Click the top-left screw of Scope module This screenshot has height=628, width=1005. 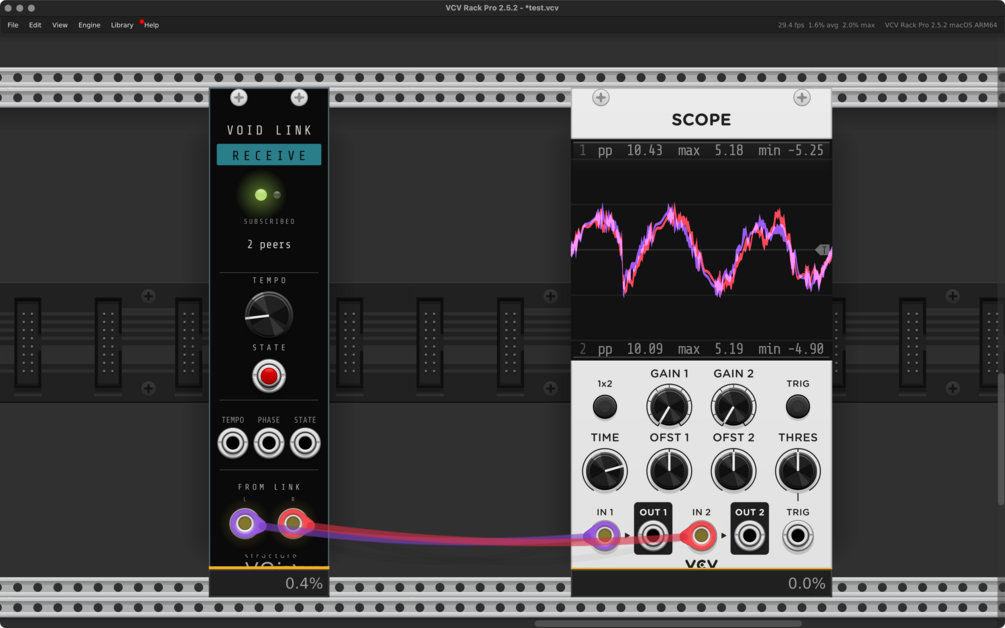[601, 97]
